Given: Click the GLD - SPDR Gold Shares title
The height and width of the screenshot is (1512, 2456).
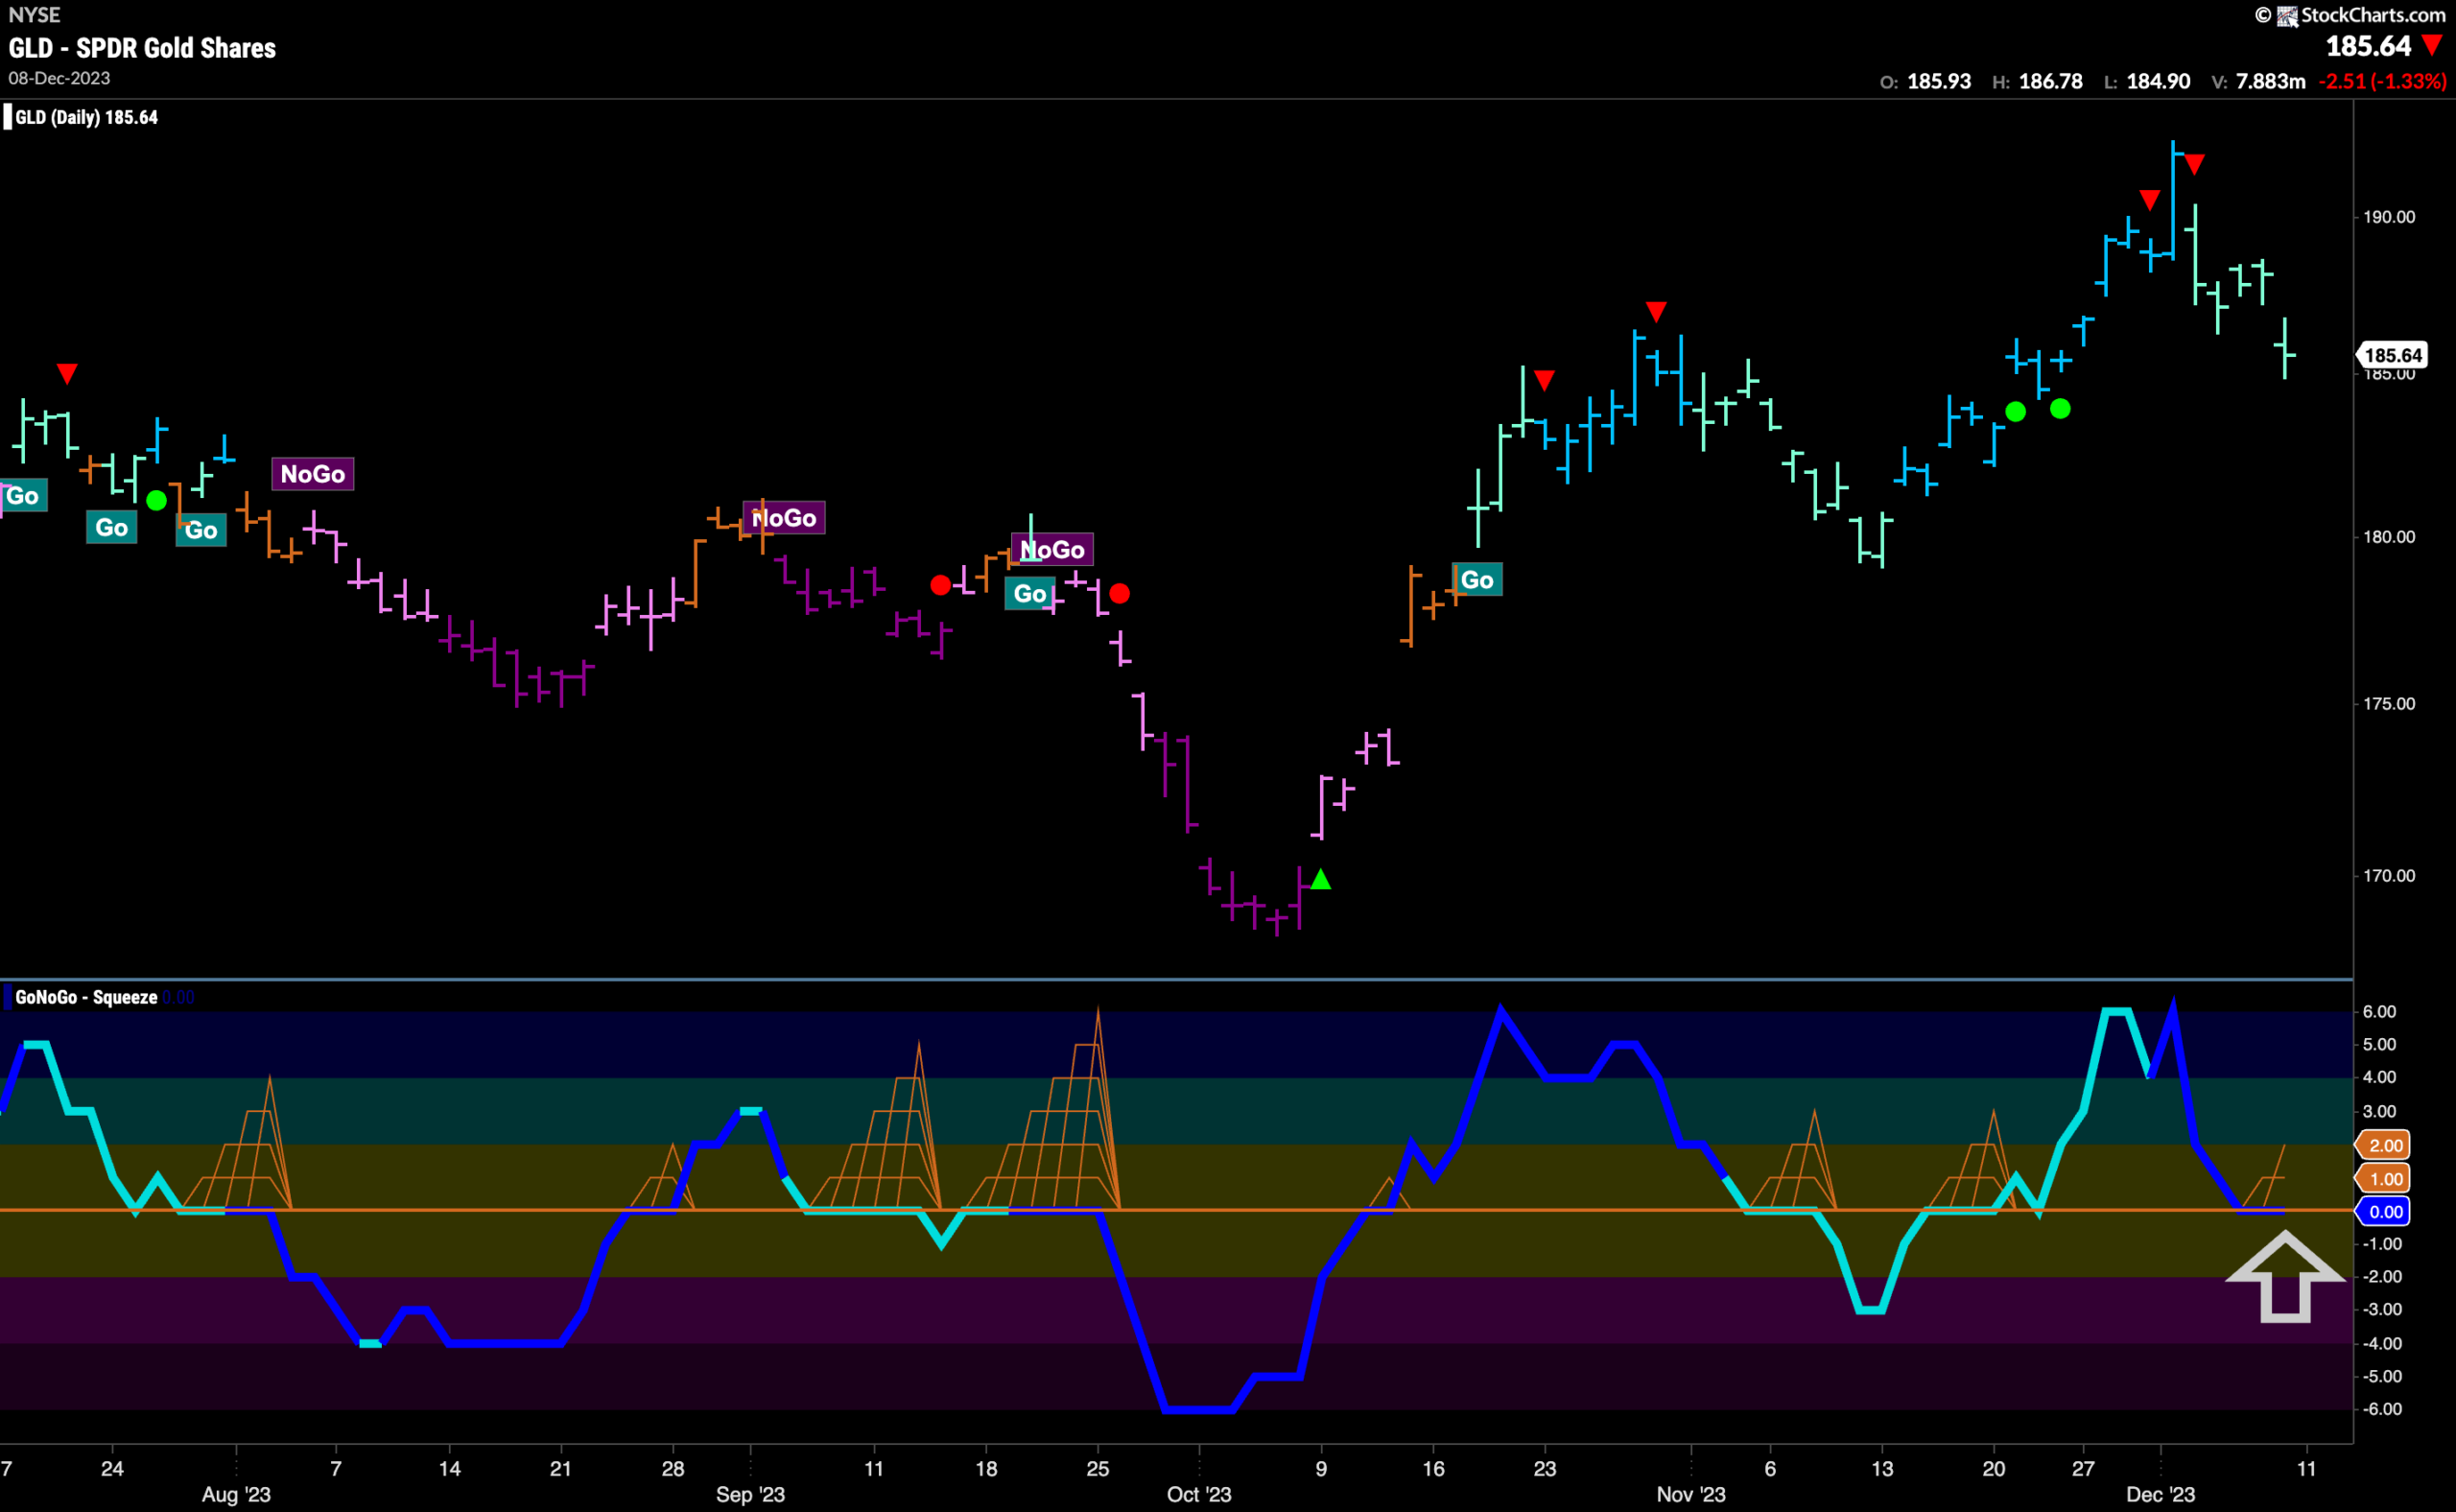Looking at the screenshot, I should (x=142, y=48).
